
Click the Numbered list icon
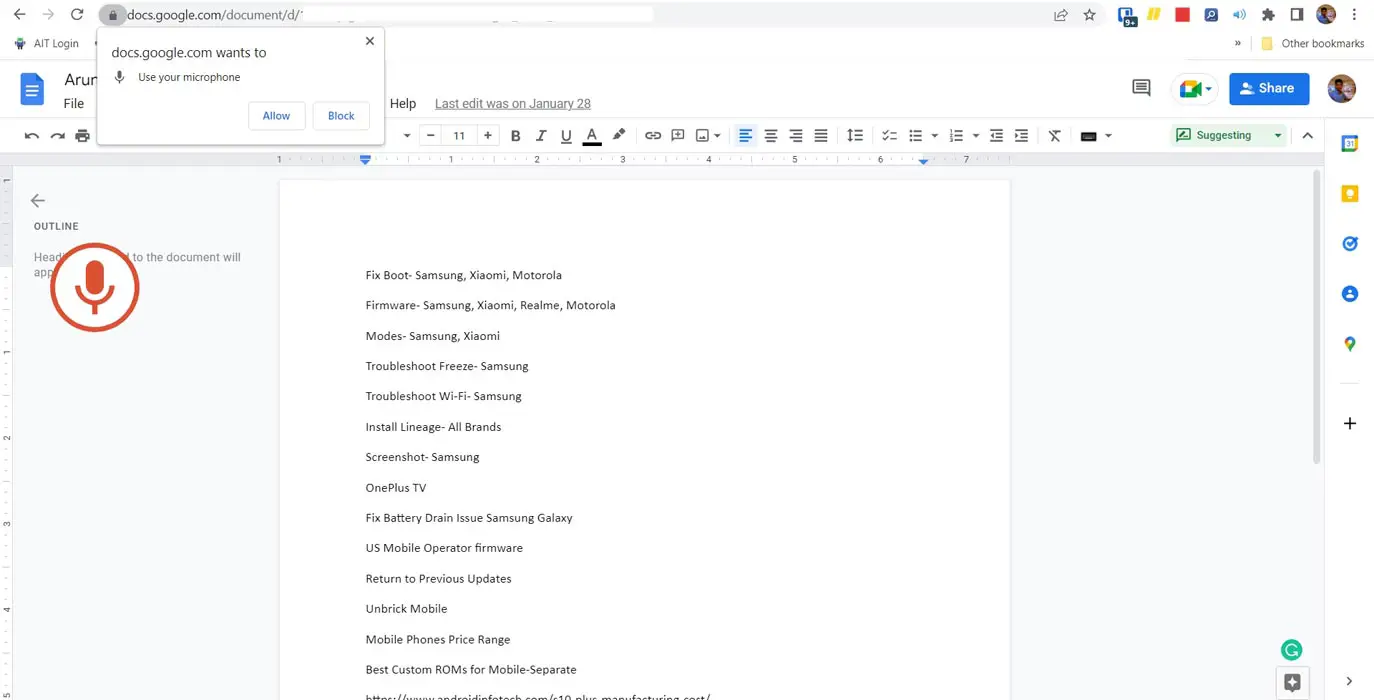tap(956, 136)
